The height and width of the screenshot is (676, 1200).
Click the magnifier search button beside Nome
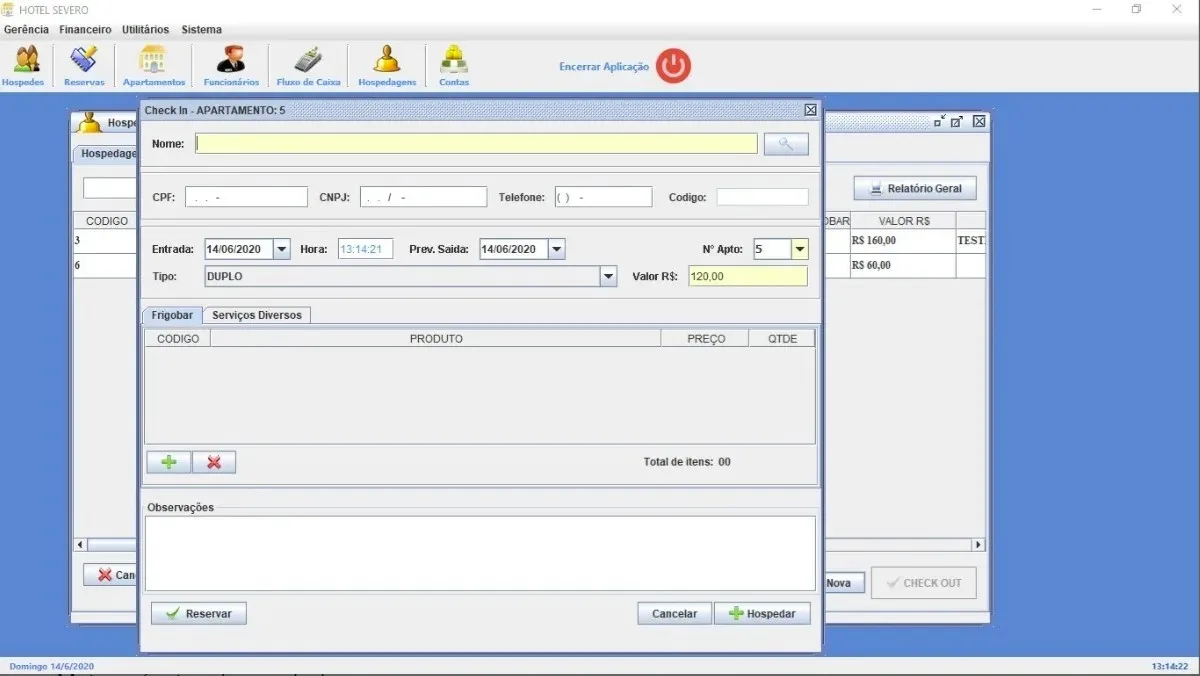786,144
